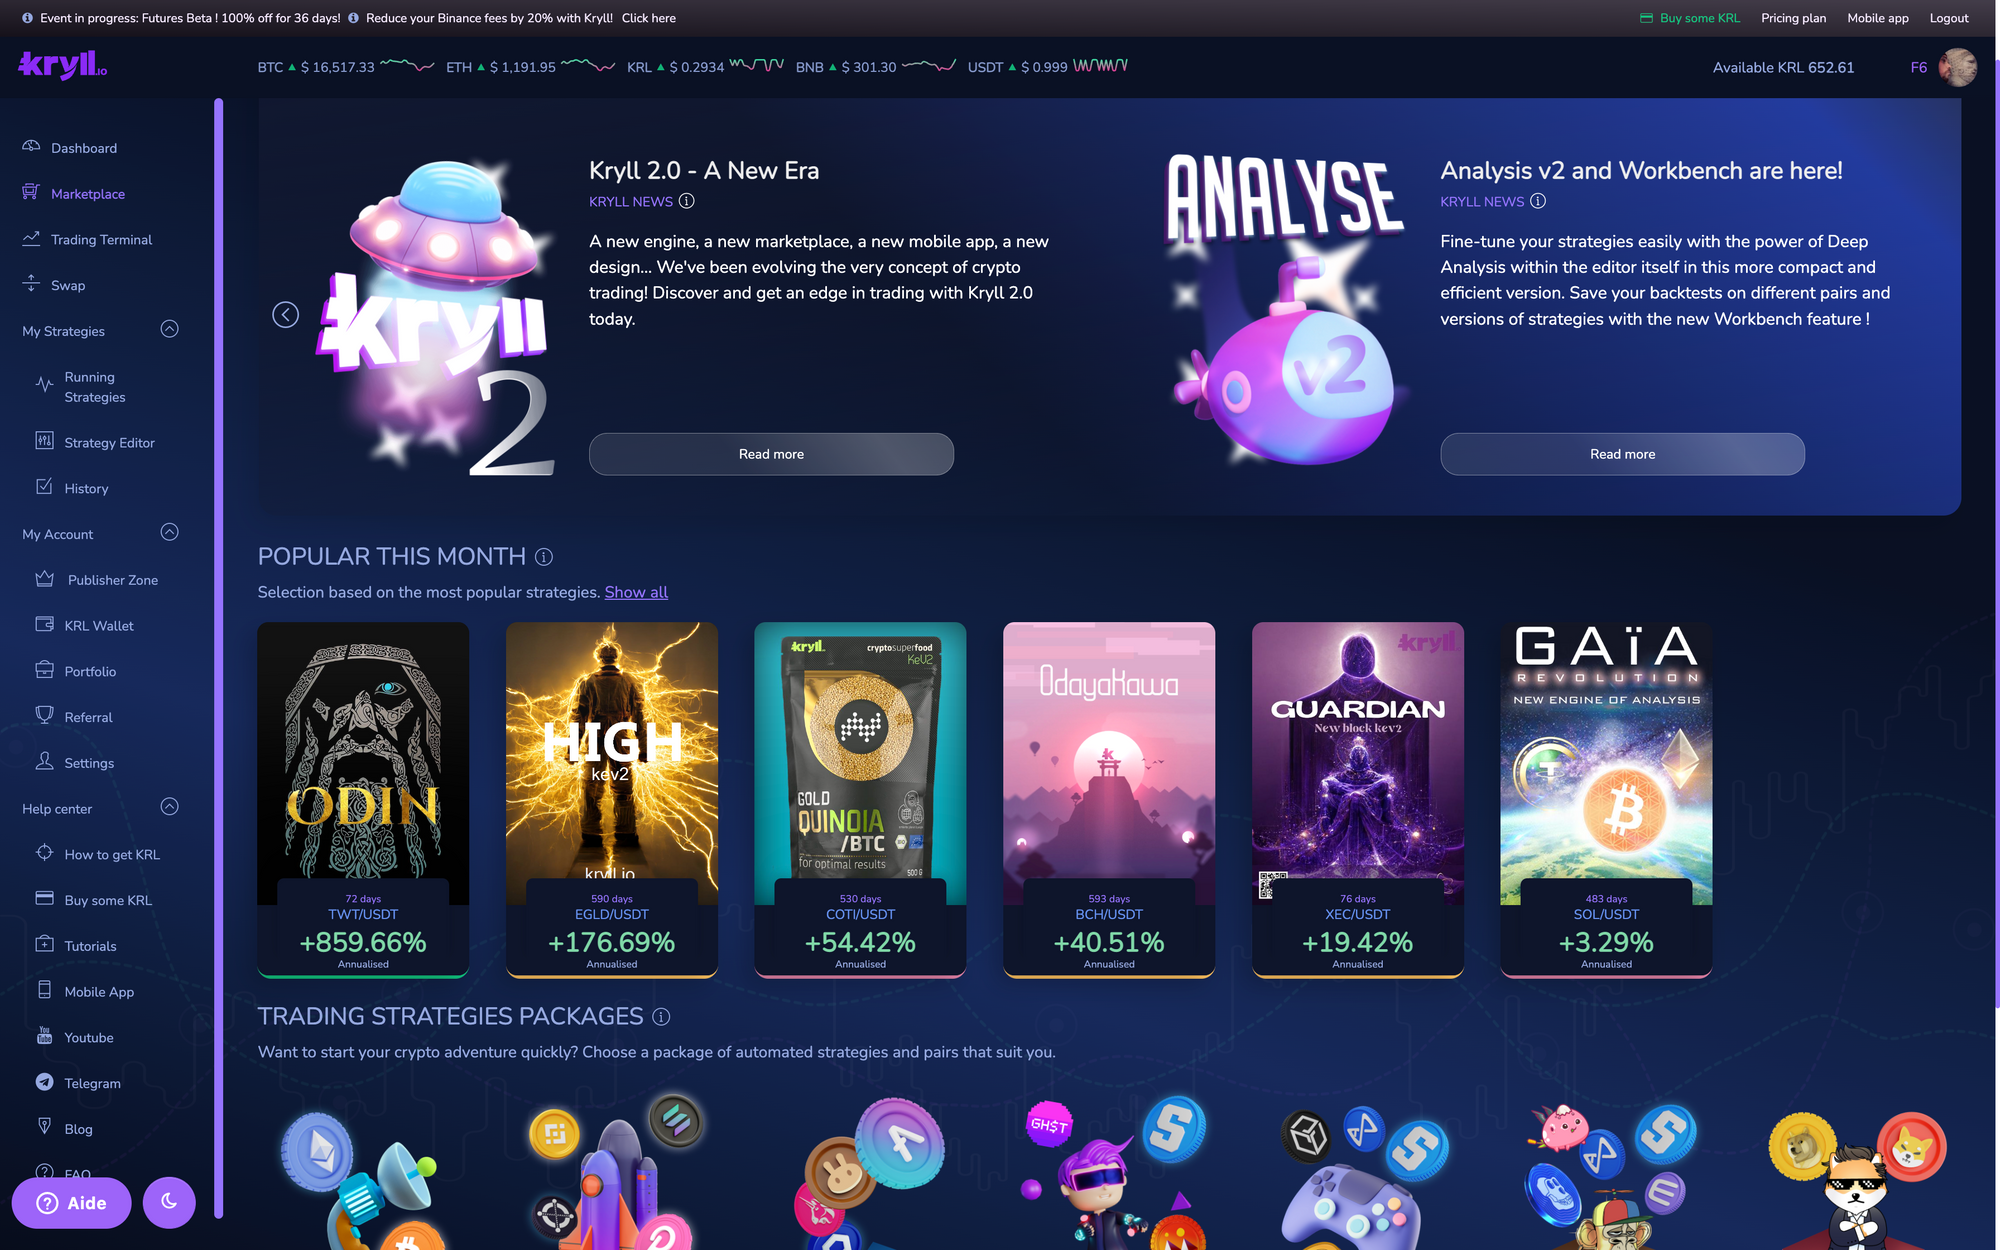
Task: Click the Strategy Editor icon
Action: 44,441
